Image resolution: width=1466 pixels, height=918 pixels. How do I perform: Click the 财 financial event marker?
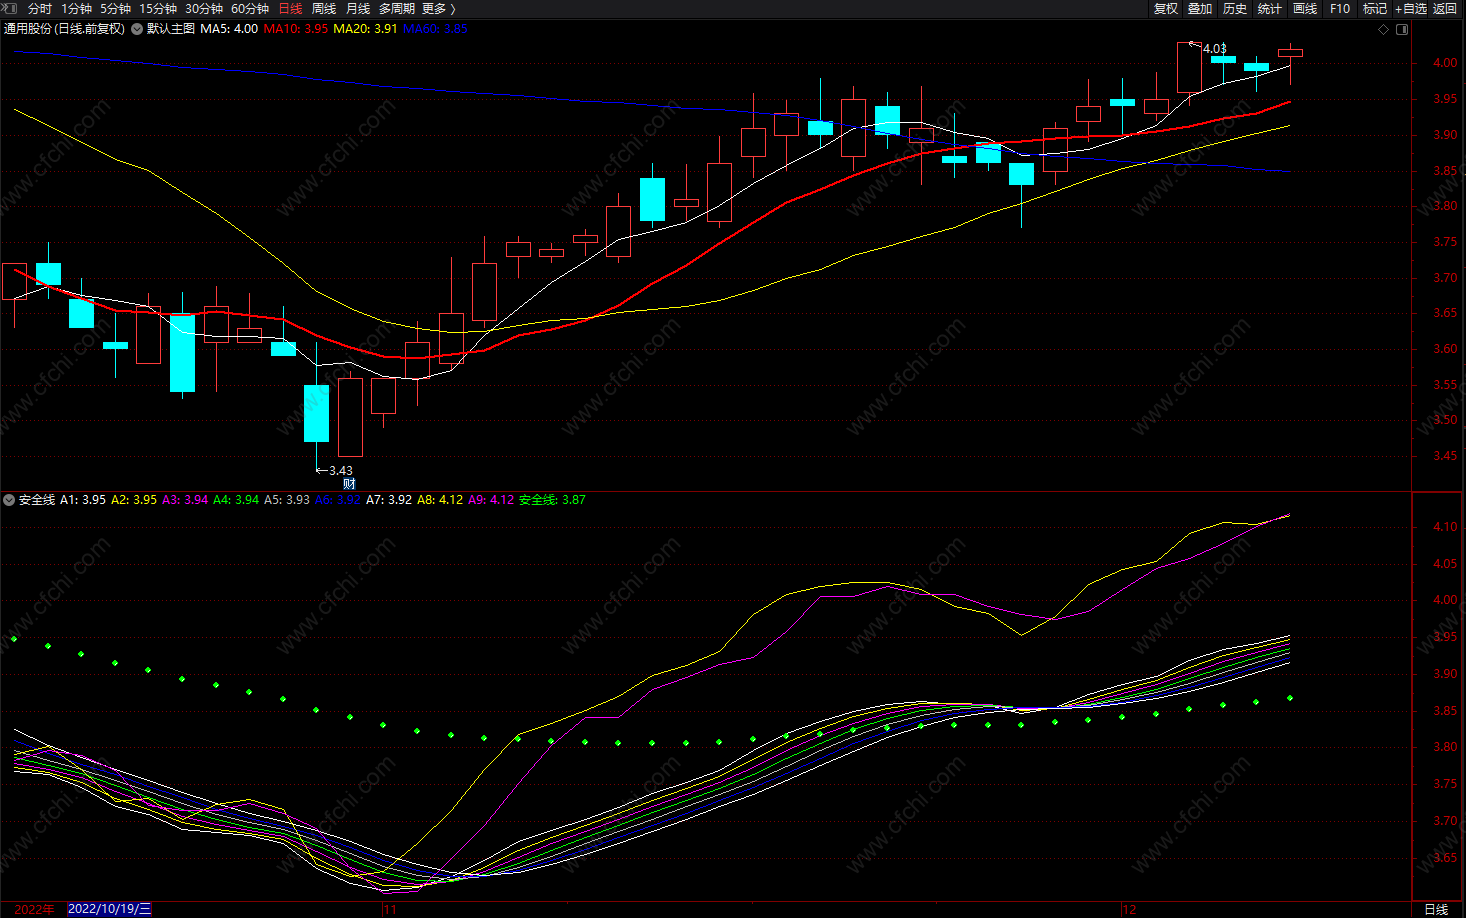click(349, 484)
